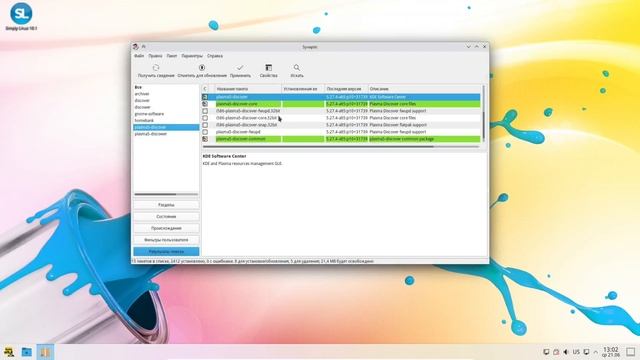The width and height of the screenshot is (640, 360).
Task: Click the Synaptic task button in the taskbar
Action: point(45,352)
